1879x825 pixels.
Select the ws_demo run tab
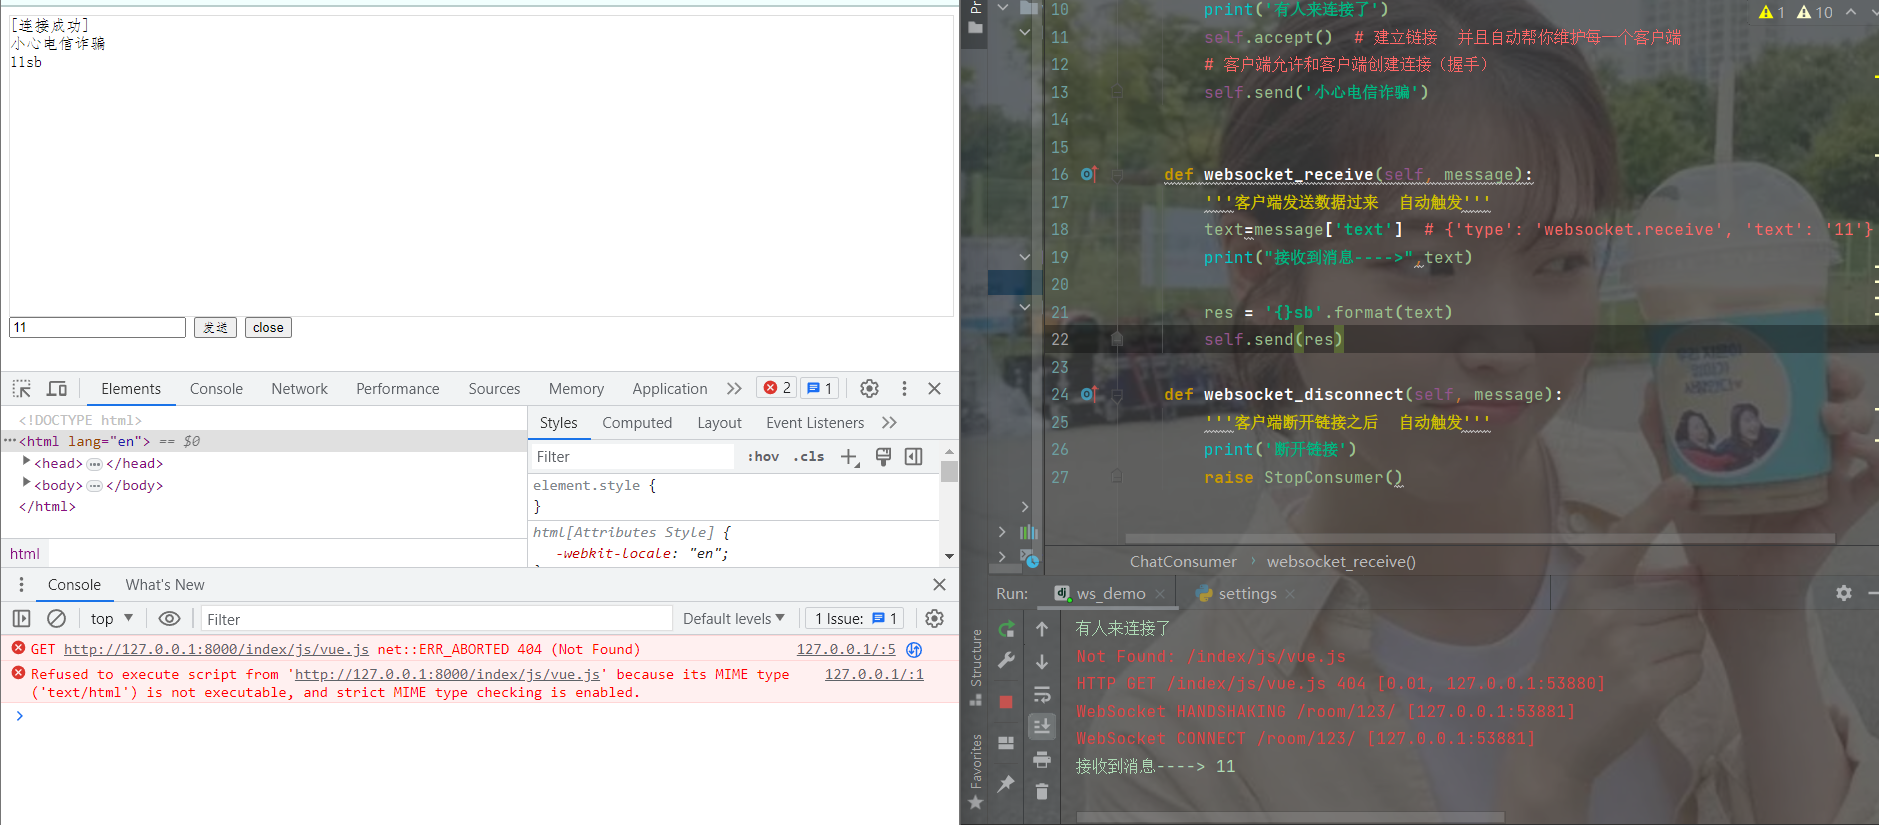[1110, 594]
